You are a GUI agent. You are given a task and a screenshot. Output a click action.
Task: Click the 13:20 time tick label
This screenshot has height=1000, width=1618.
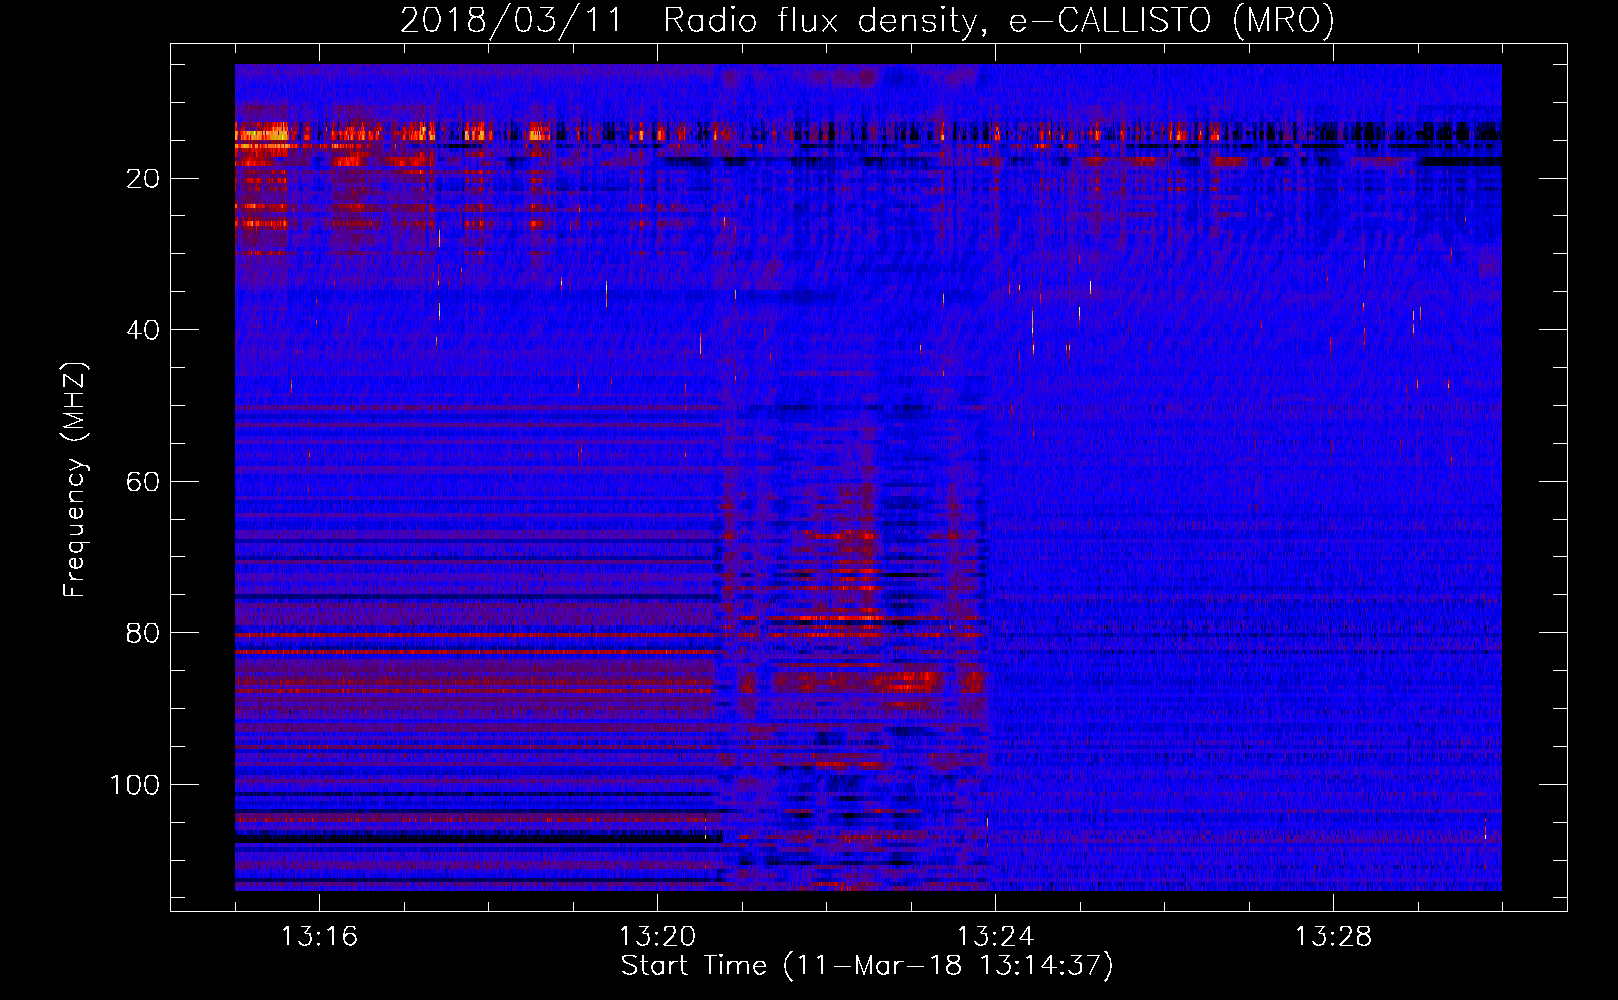(x=657, y=937)
